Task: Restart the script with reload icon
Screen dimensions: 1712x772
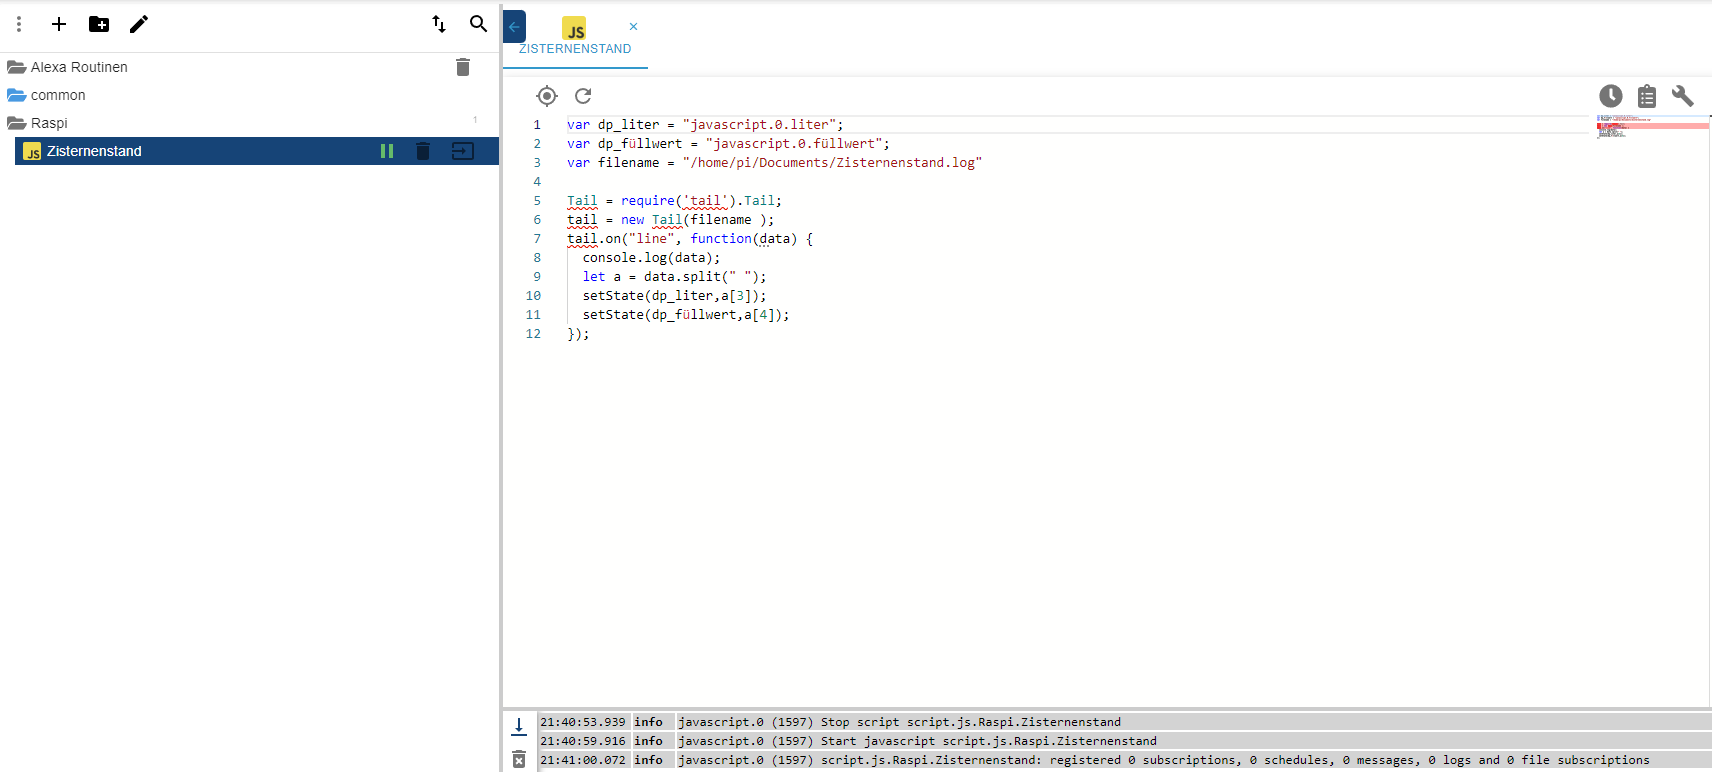Action: [583, 96]
